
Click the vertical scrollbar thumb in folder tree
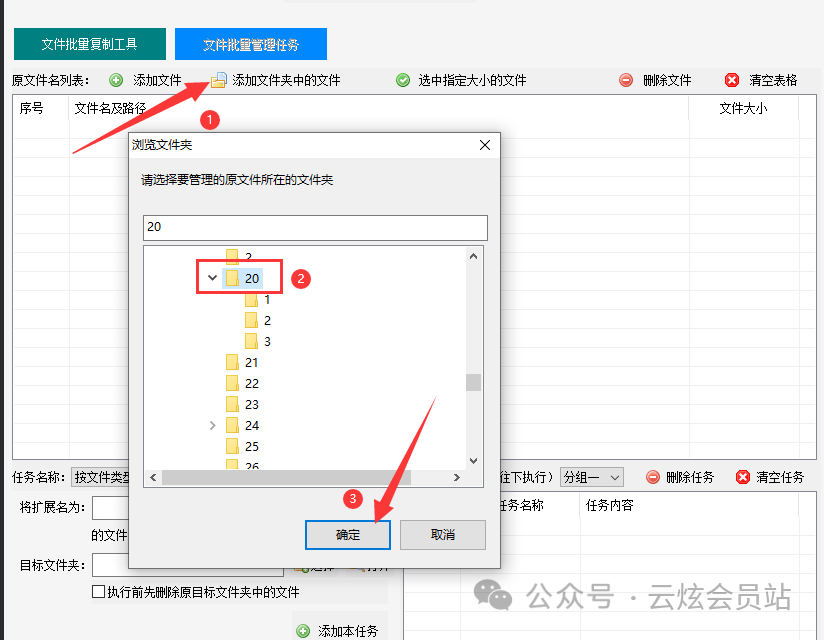coord(473,383)
